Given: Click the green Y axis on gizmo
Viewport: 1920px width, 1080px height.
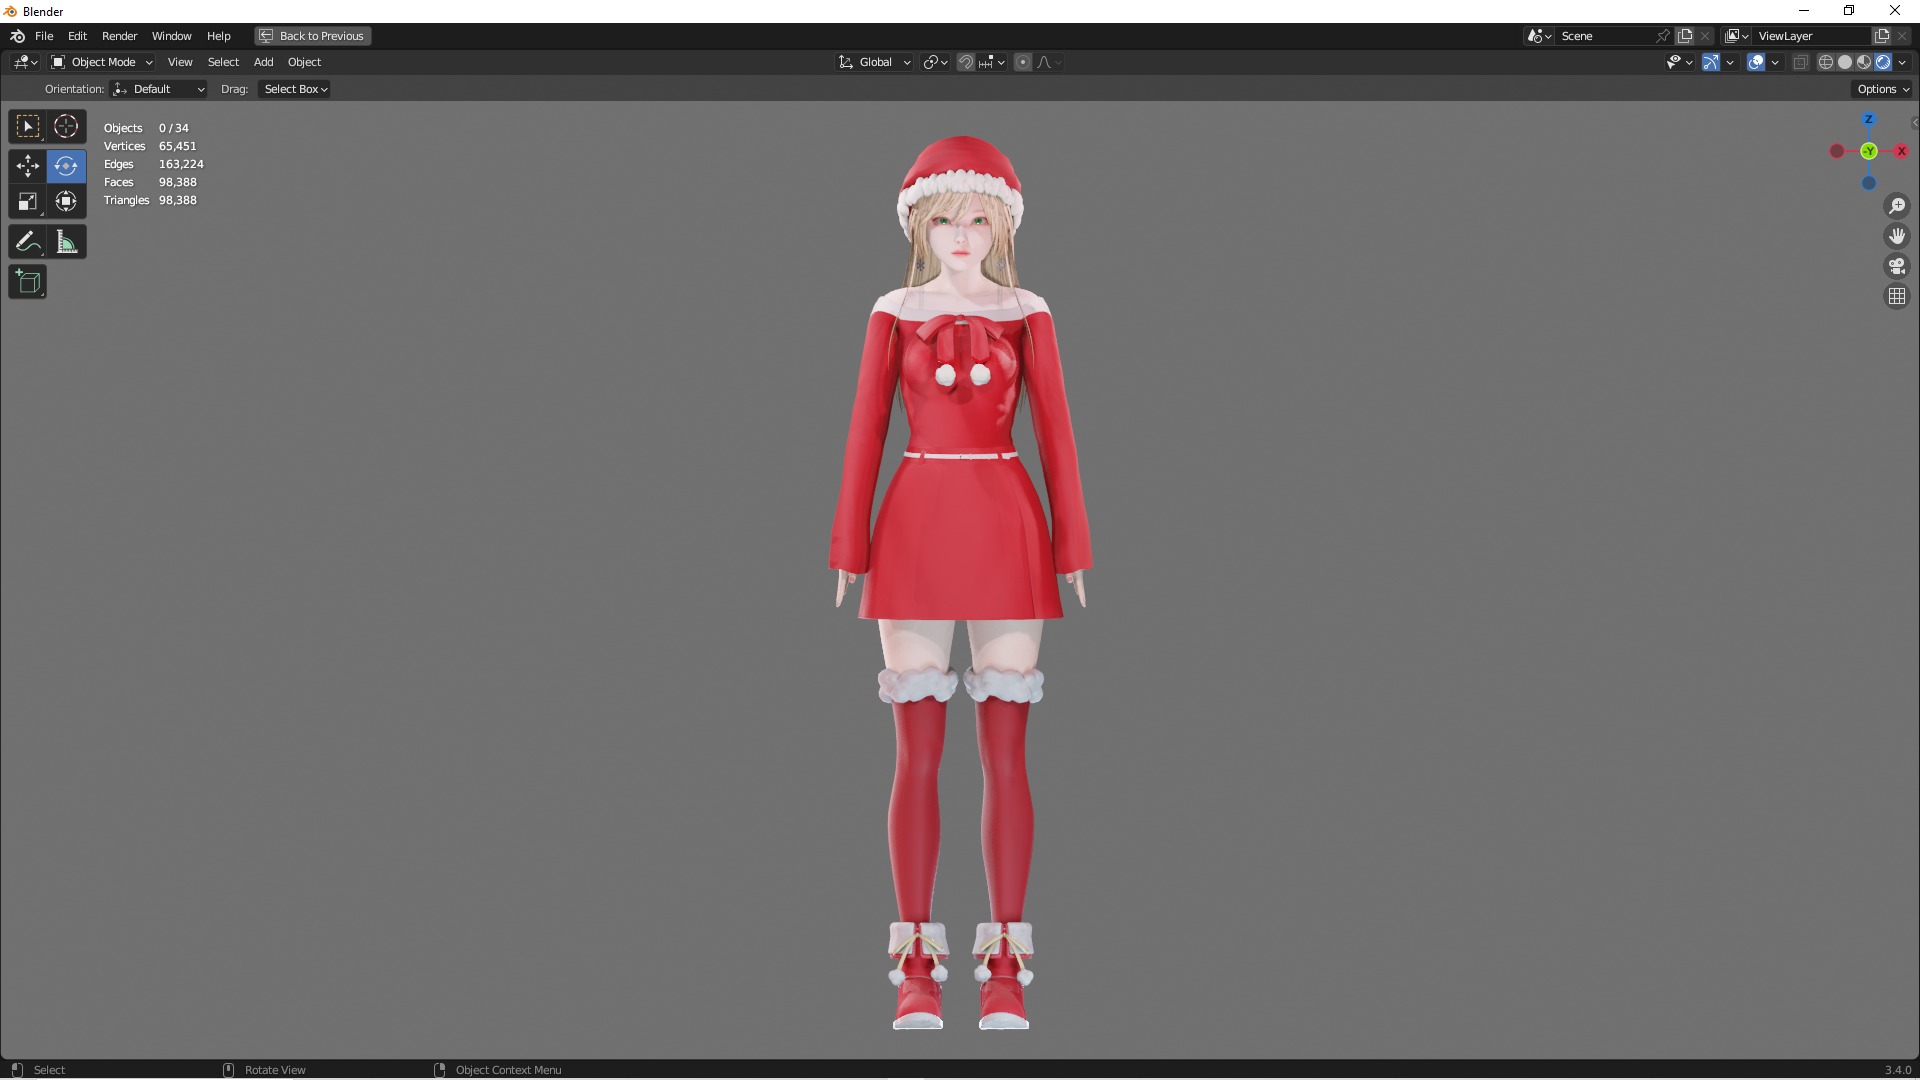Looking at the screenshot, I should pos(1869,151).
